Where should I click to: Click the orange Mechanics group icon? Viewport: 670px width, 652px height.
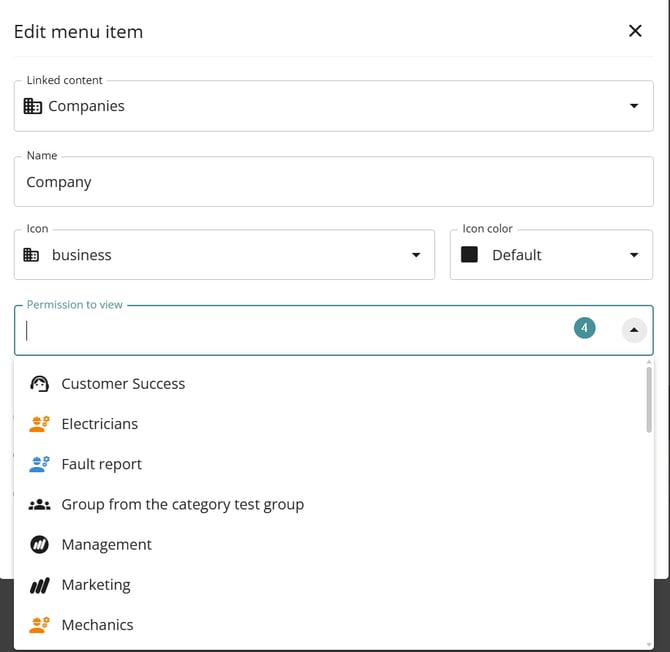point(40,625)
